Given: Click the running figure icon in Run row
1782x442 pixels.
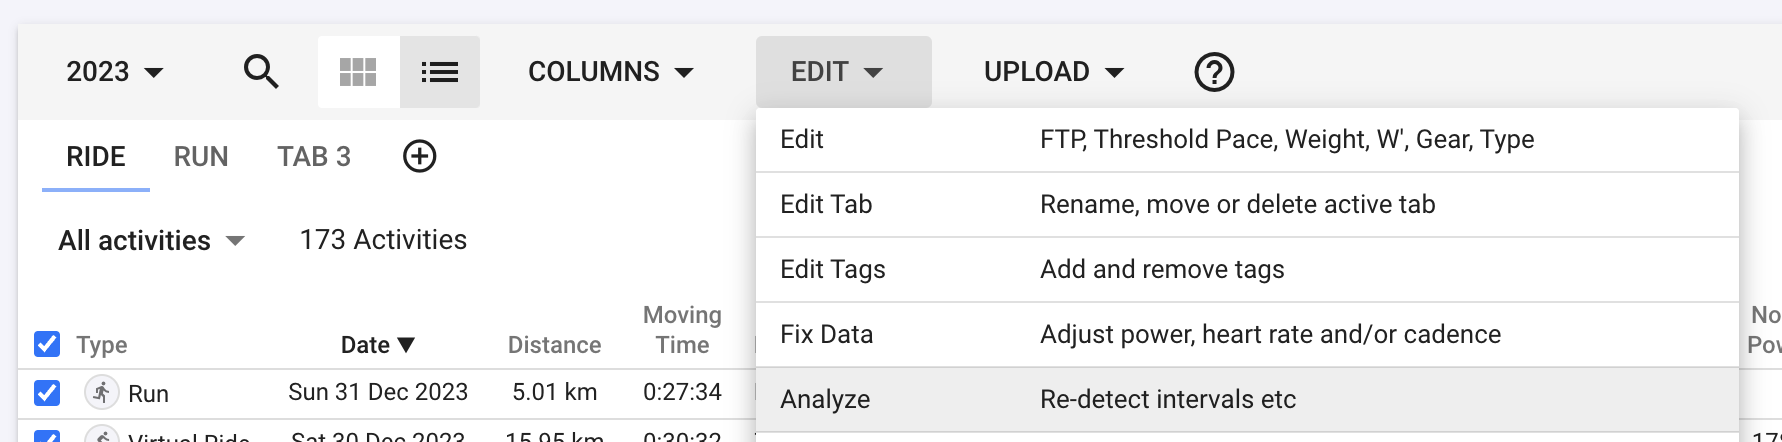Looking at the screenshot, I should tap(101, 392).
